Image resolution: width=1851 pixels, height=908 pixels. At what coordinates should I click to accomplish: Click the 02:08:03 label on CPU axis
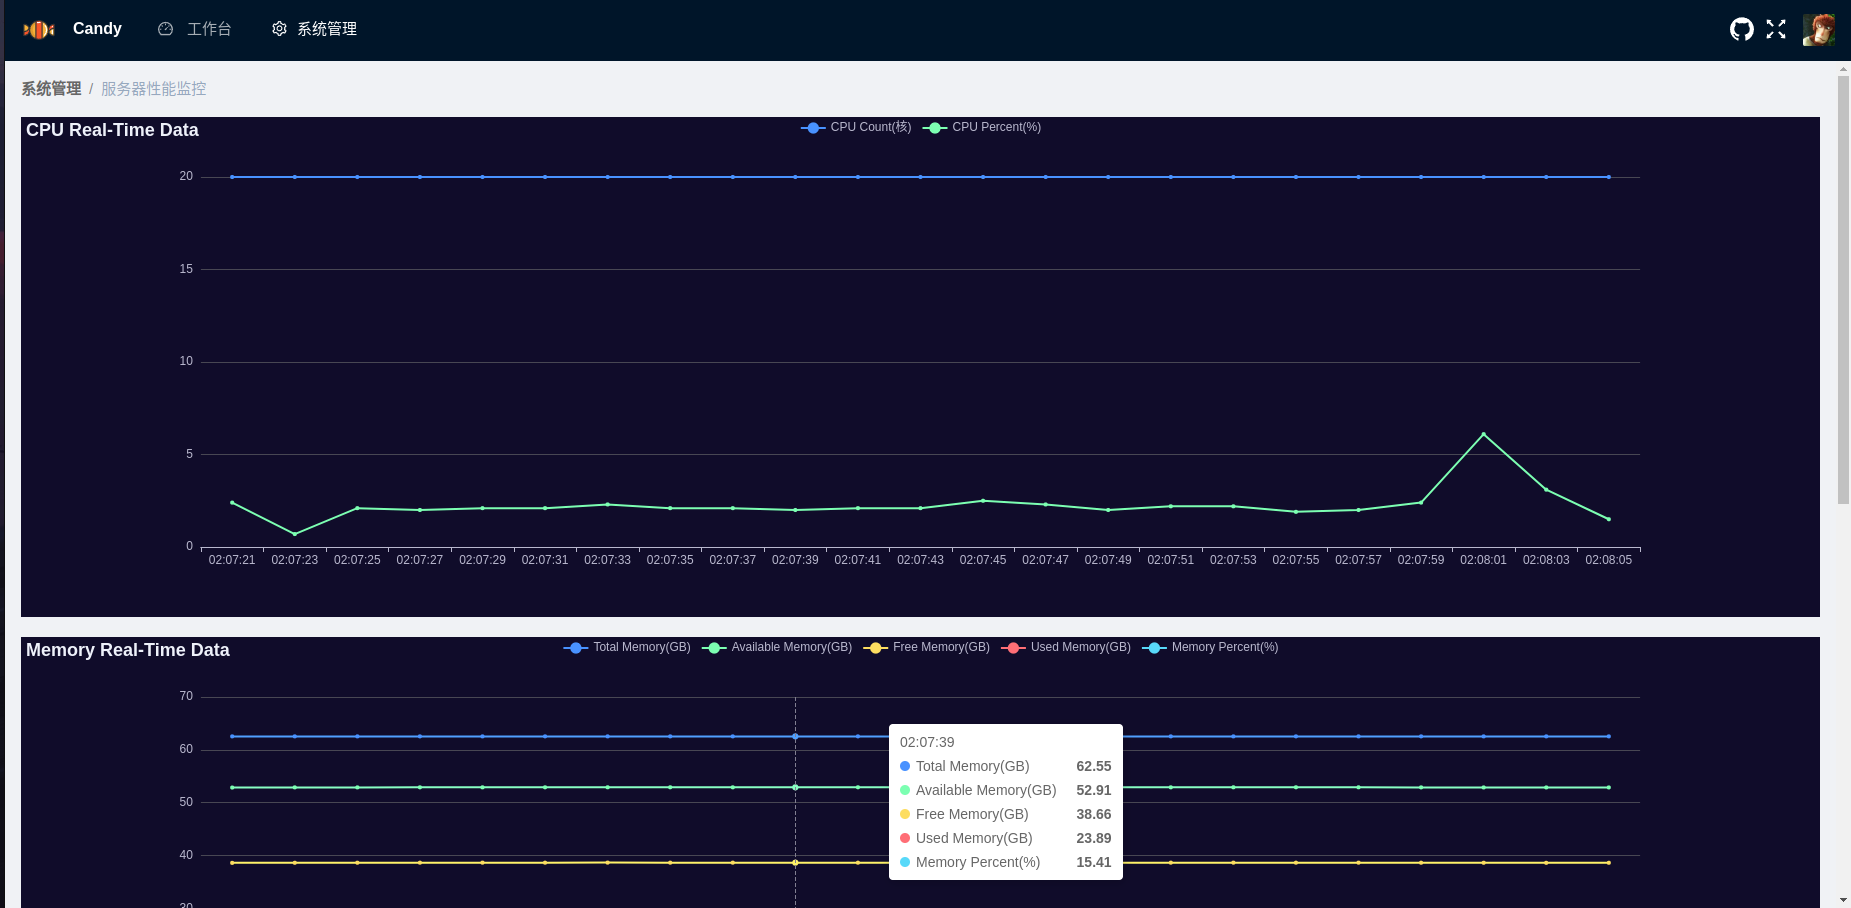click(1546, 560)
